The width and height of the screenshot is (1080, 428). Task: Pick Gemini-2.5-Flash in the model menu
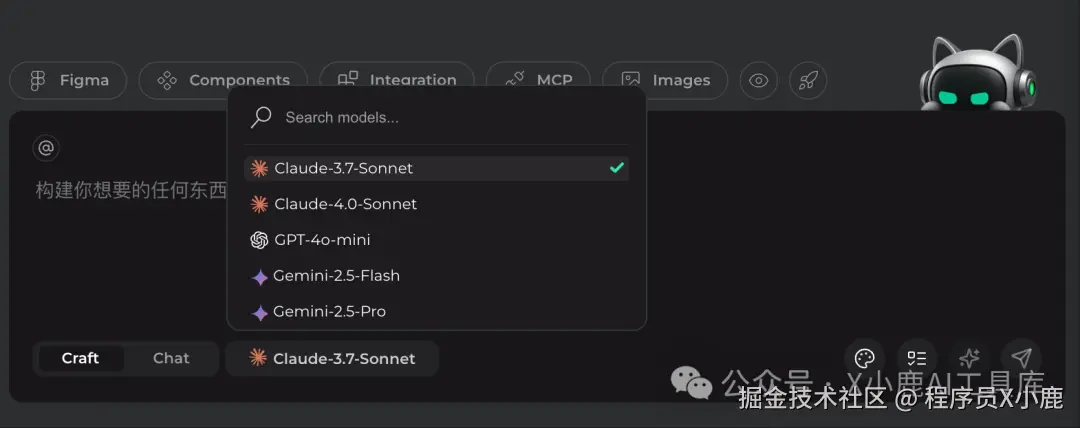pyautogui.click(x=336, y=276)
